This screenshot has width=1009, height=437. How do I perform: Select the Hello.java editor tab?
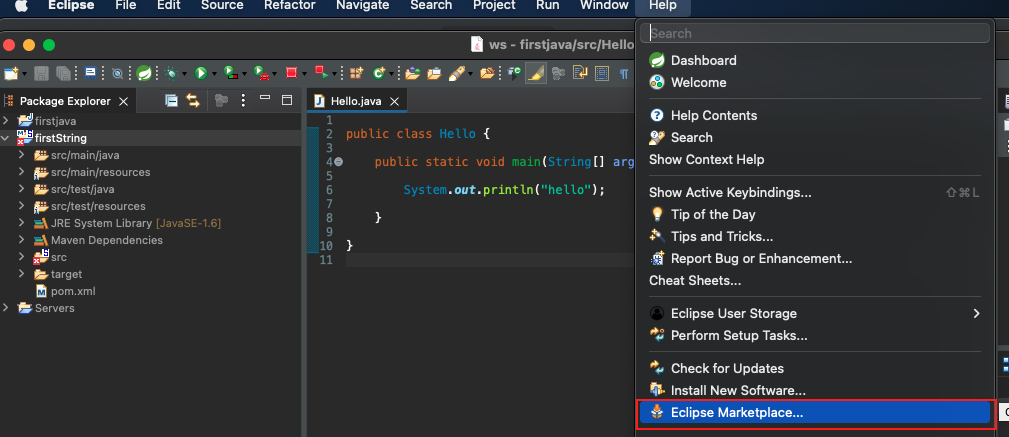click(356, 101)
